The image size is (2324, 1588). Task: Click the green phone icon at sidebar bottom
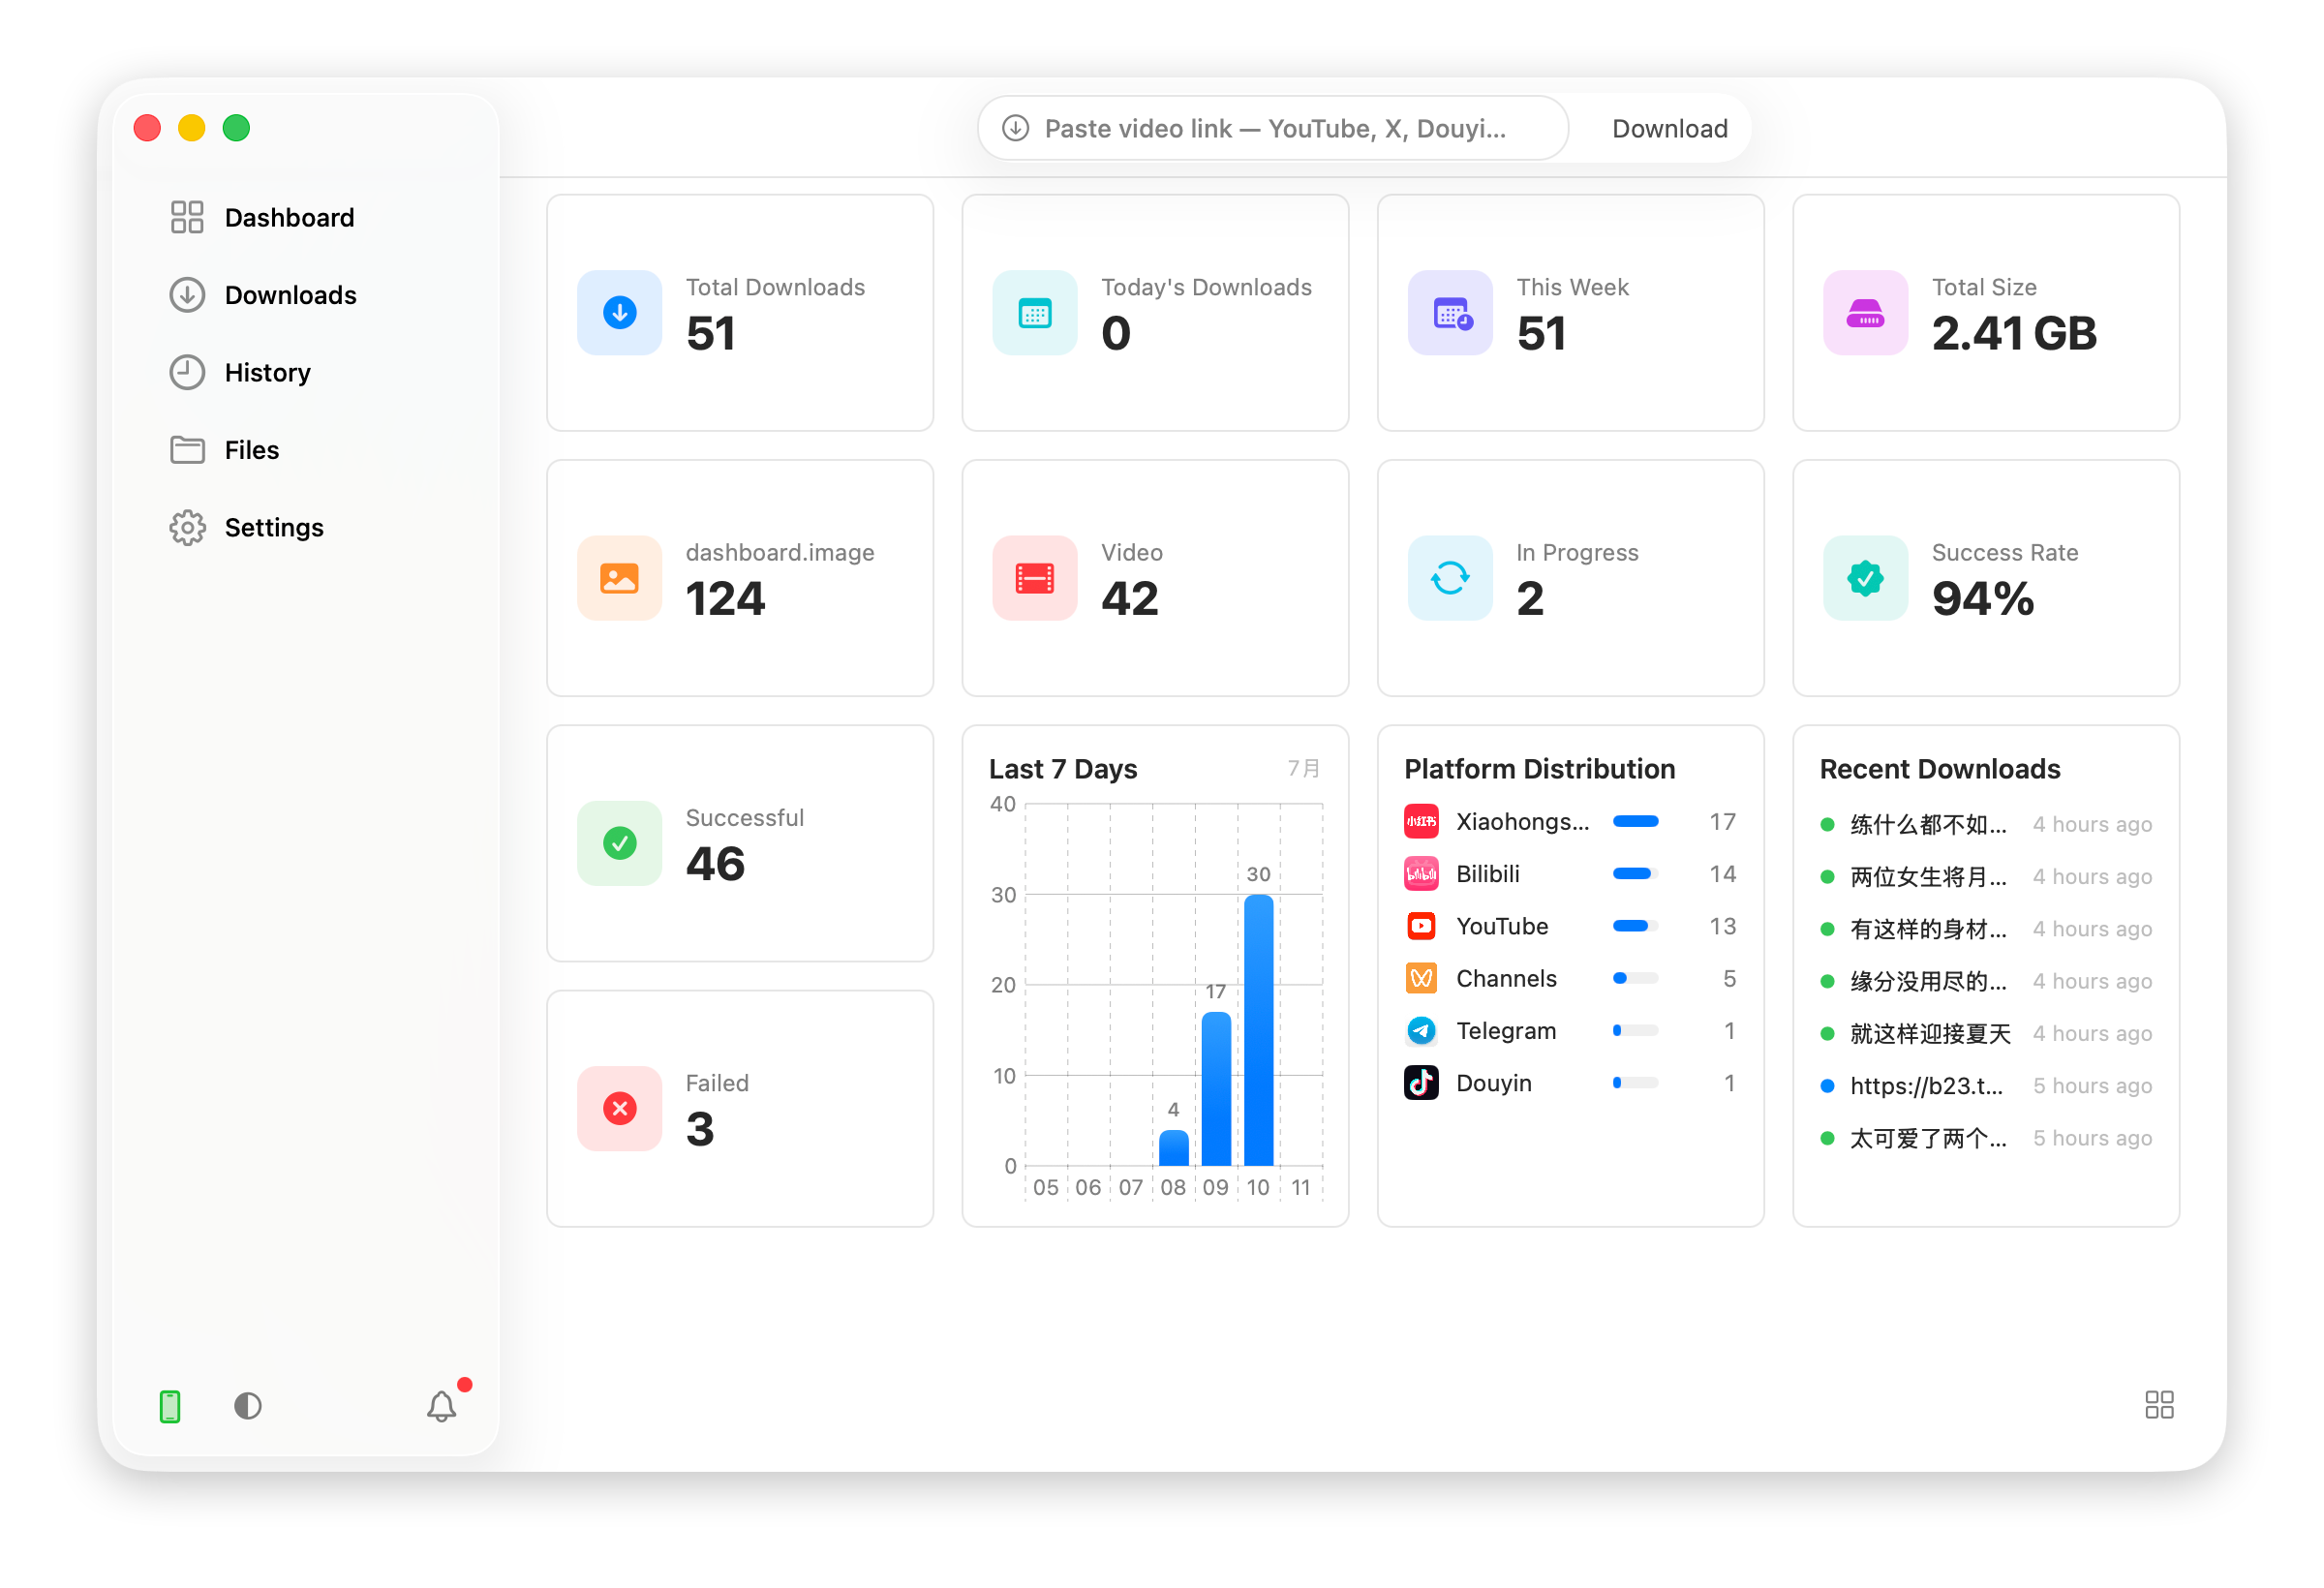[170, 1406]
